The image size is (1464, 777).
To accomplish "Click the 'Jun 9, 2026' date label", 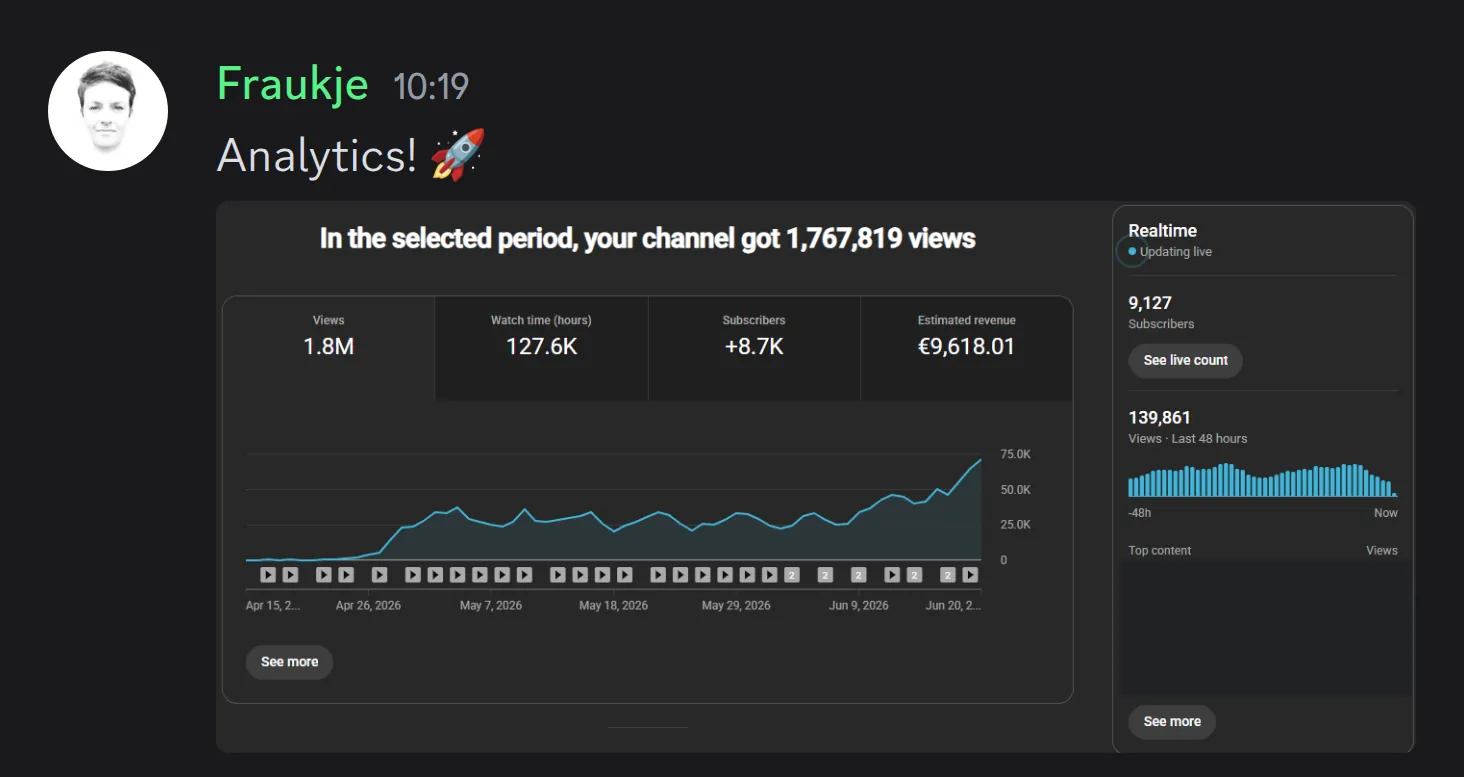I will point(857,606).
